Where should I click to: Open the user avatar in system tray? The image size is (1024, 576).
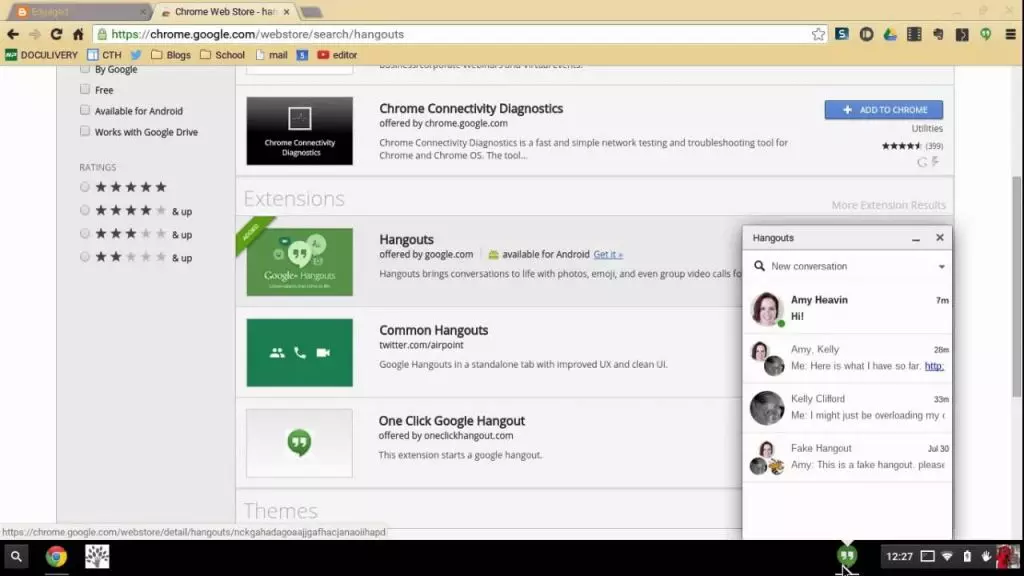[1008, 556]
